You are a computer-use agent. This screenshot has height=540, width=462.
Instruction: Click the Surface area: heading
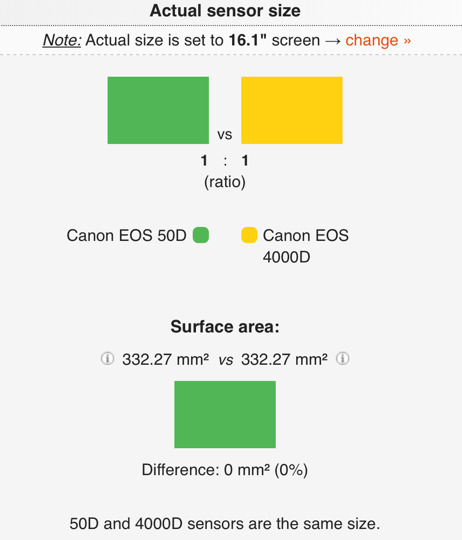tap(225, 326)
